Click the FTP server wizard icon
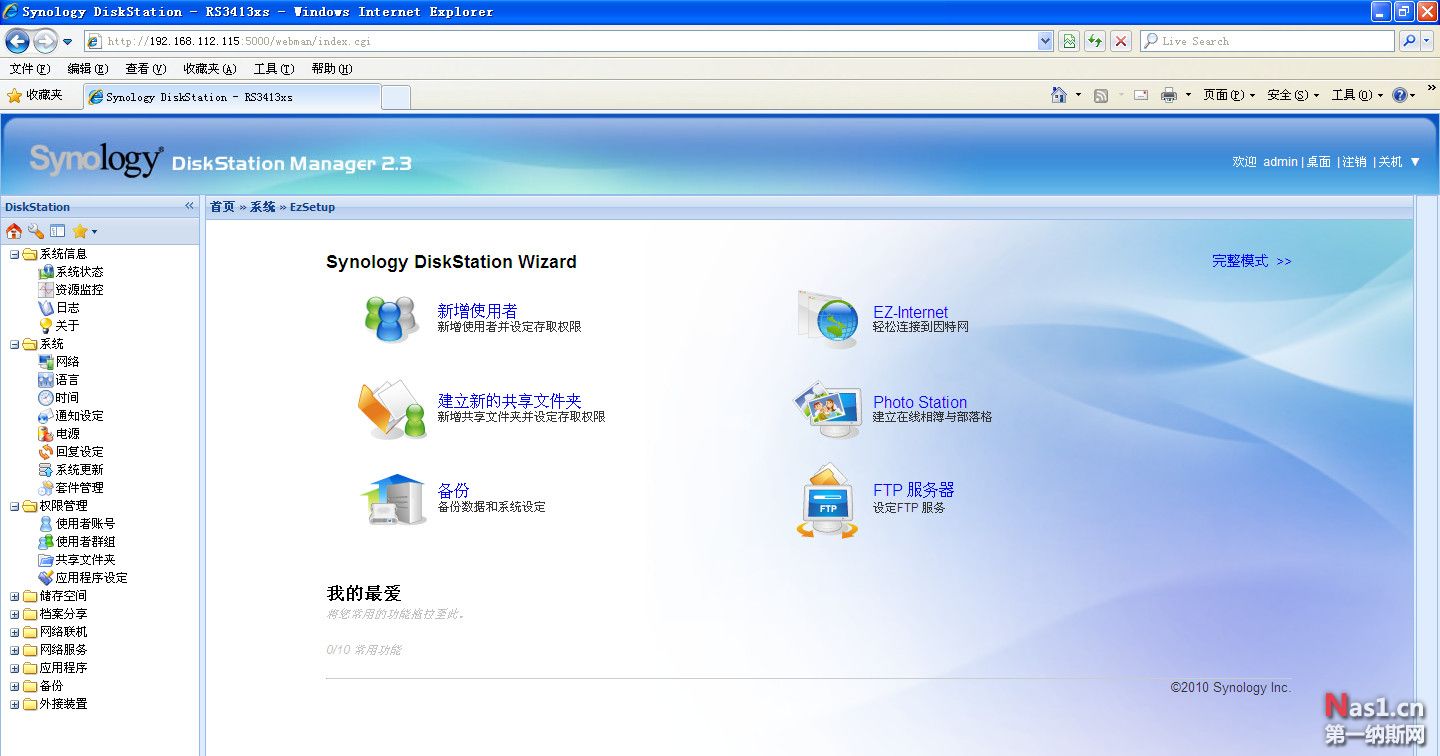 point(828,501)
